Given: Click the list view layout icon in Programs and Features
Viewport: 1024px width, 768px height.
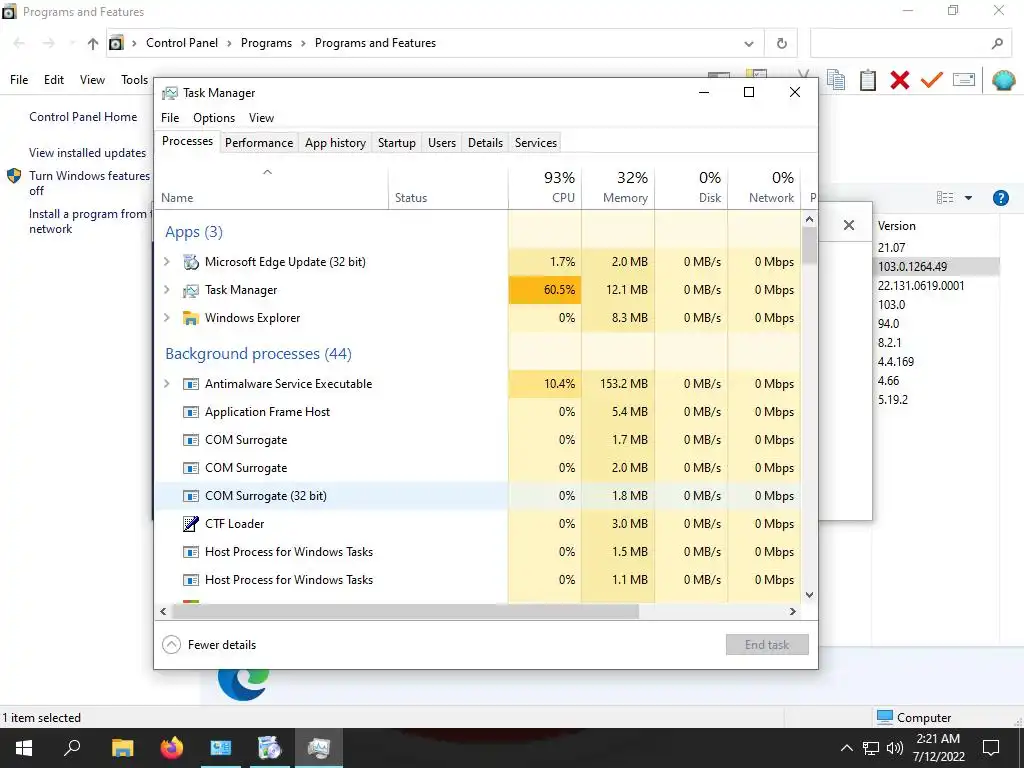Looking at the screenshot, I should point(945,198).
